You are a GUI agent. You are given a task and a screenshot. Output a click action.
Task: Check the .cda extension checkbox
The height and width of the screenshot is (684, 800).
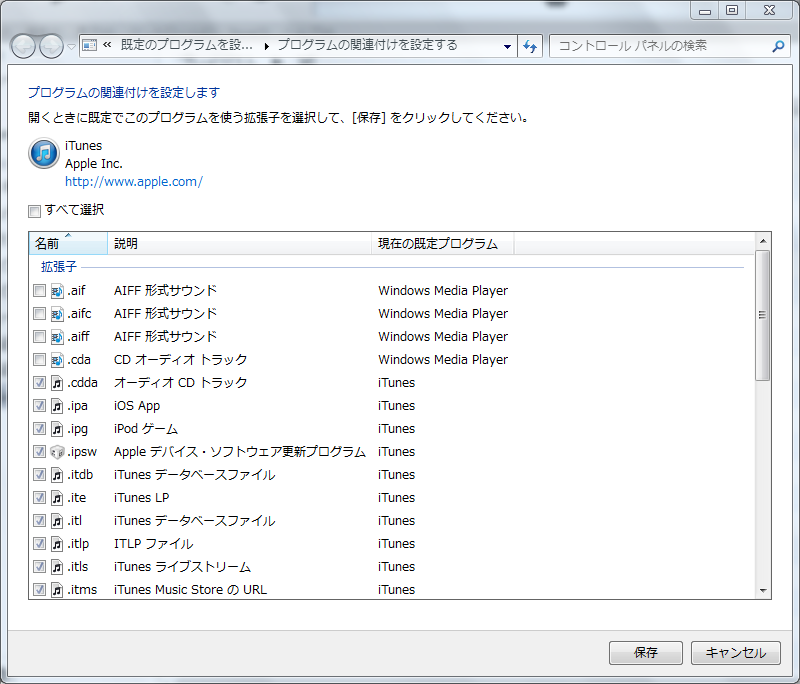pos(39,359)
